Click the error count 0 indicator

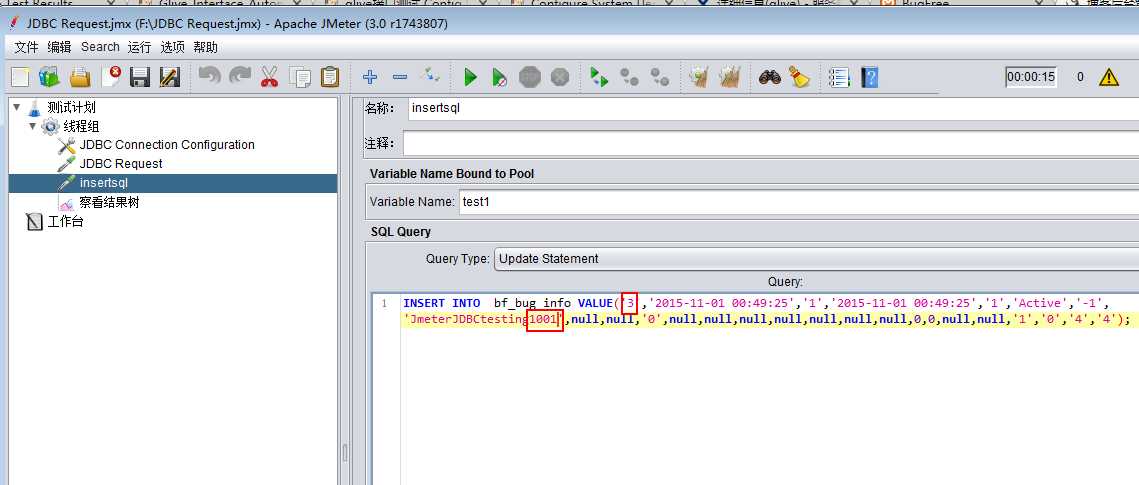pos(1080,77)
